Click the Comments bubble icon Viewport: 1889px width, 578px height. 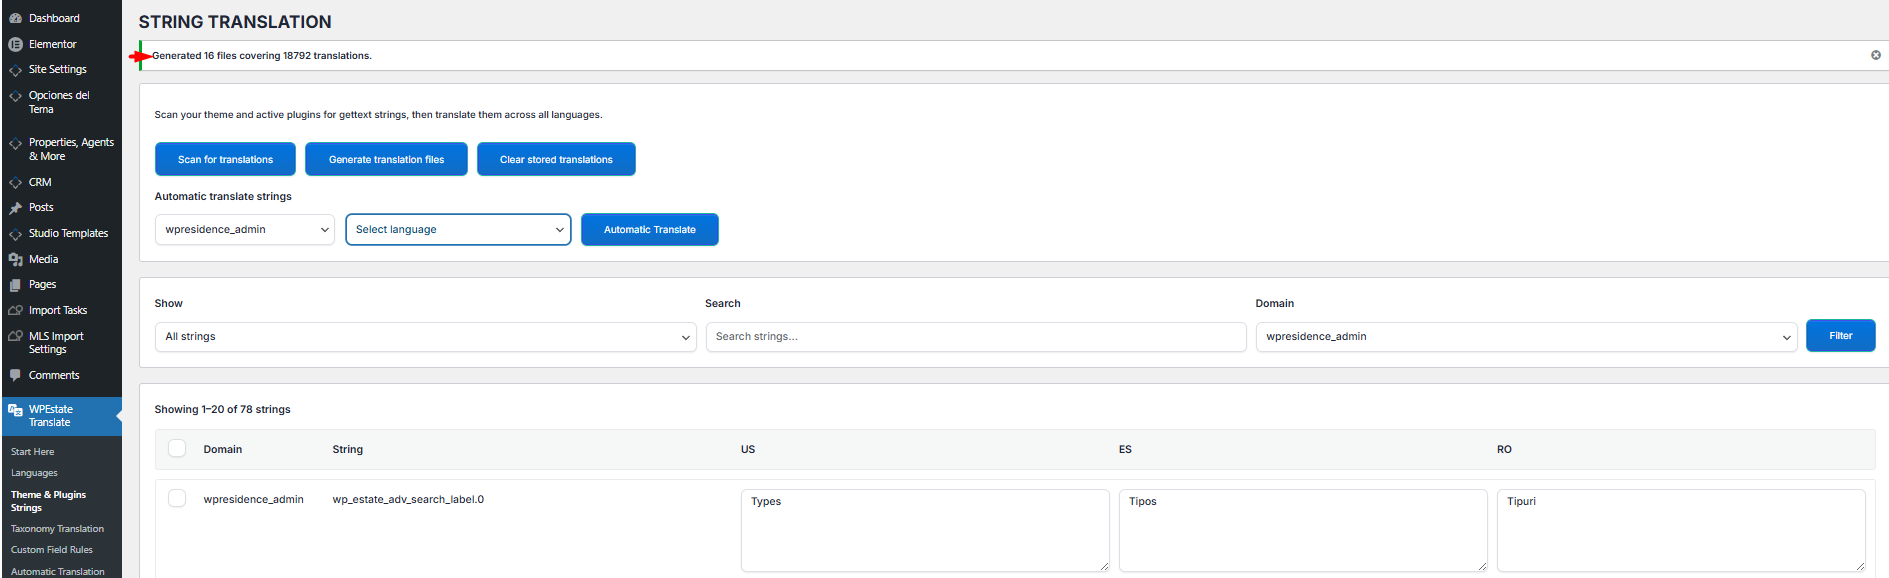pos(15,375)
